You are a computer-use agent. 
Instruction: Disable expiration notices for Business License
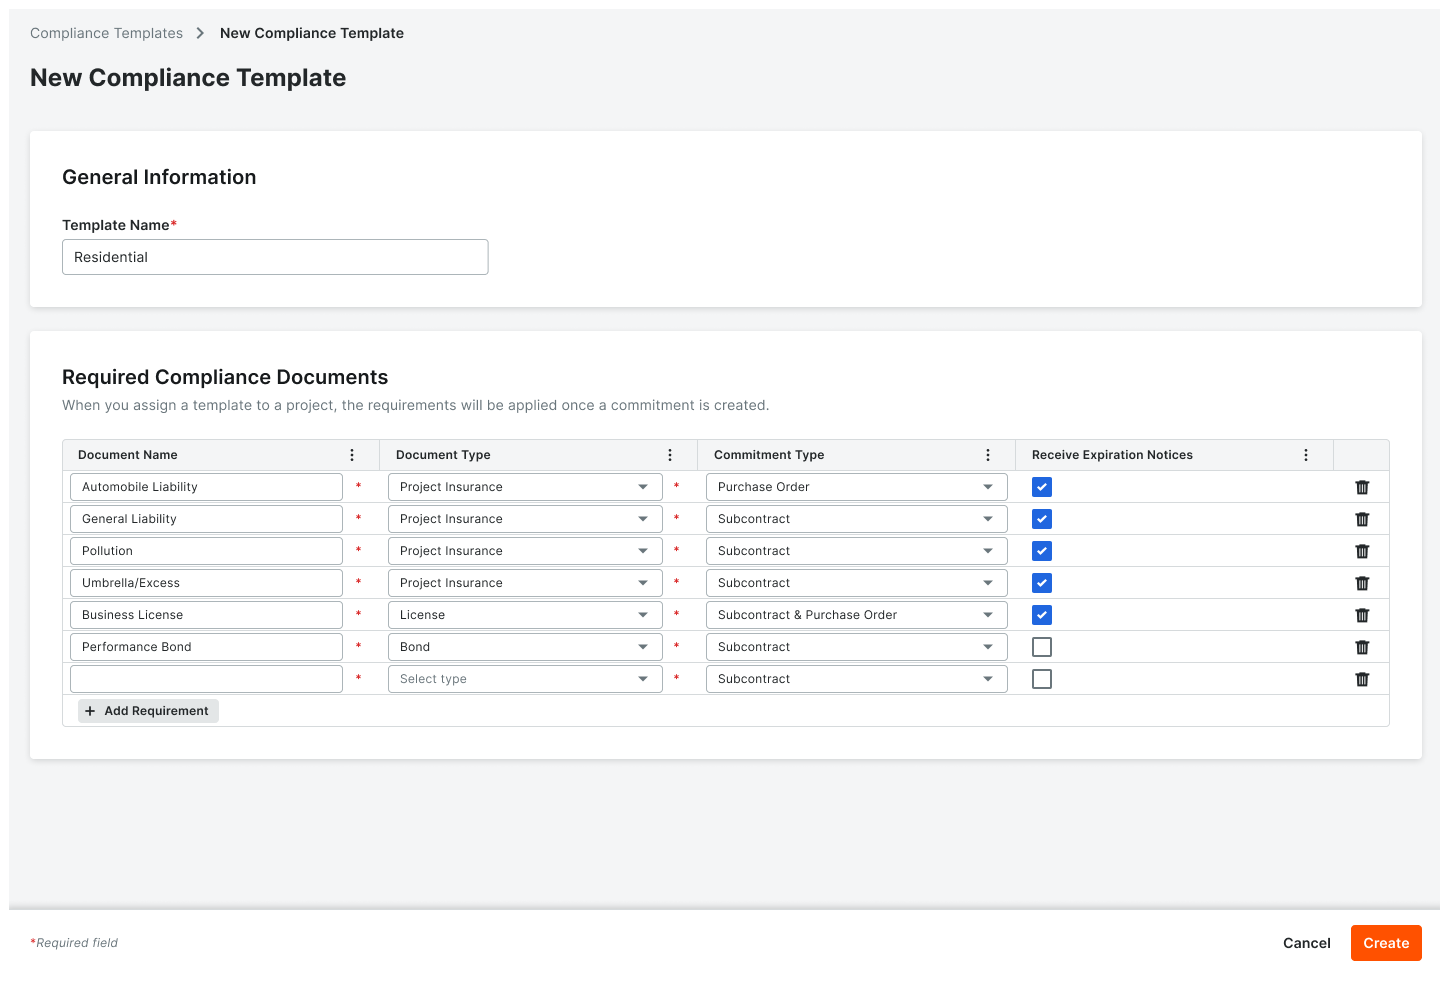1041,615
